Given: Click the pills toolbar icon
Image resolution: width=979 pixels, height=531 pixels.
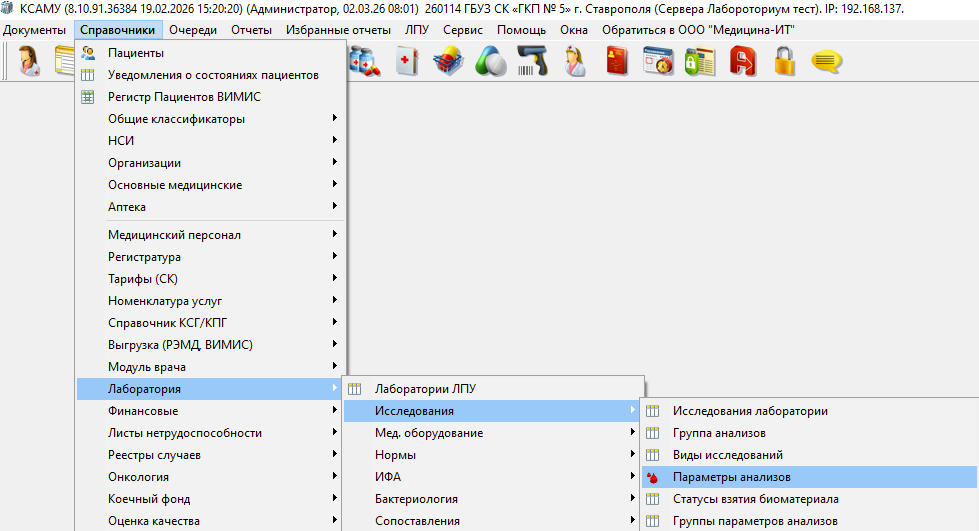Looking at the screenshot, I should tap(490, 62).
